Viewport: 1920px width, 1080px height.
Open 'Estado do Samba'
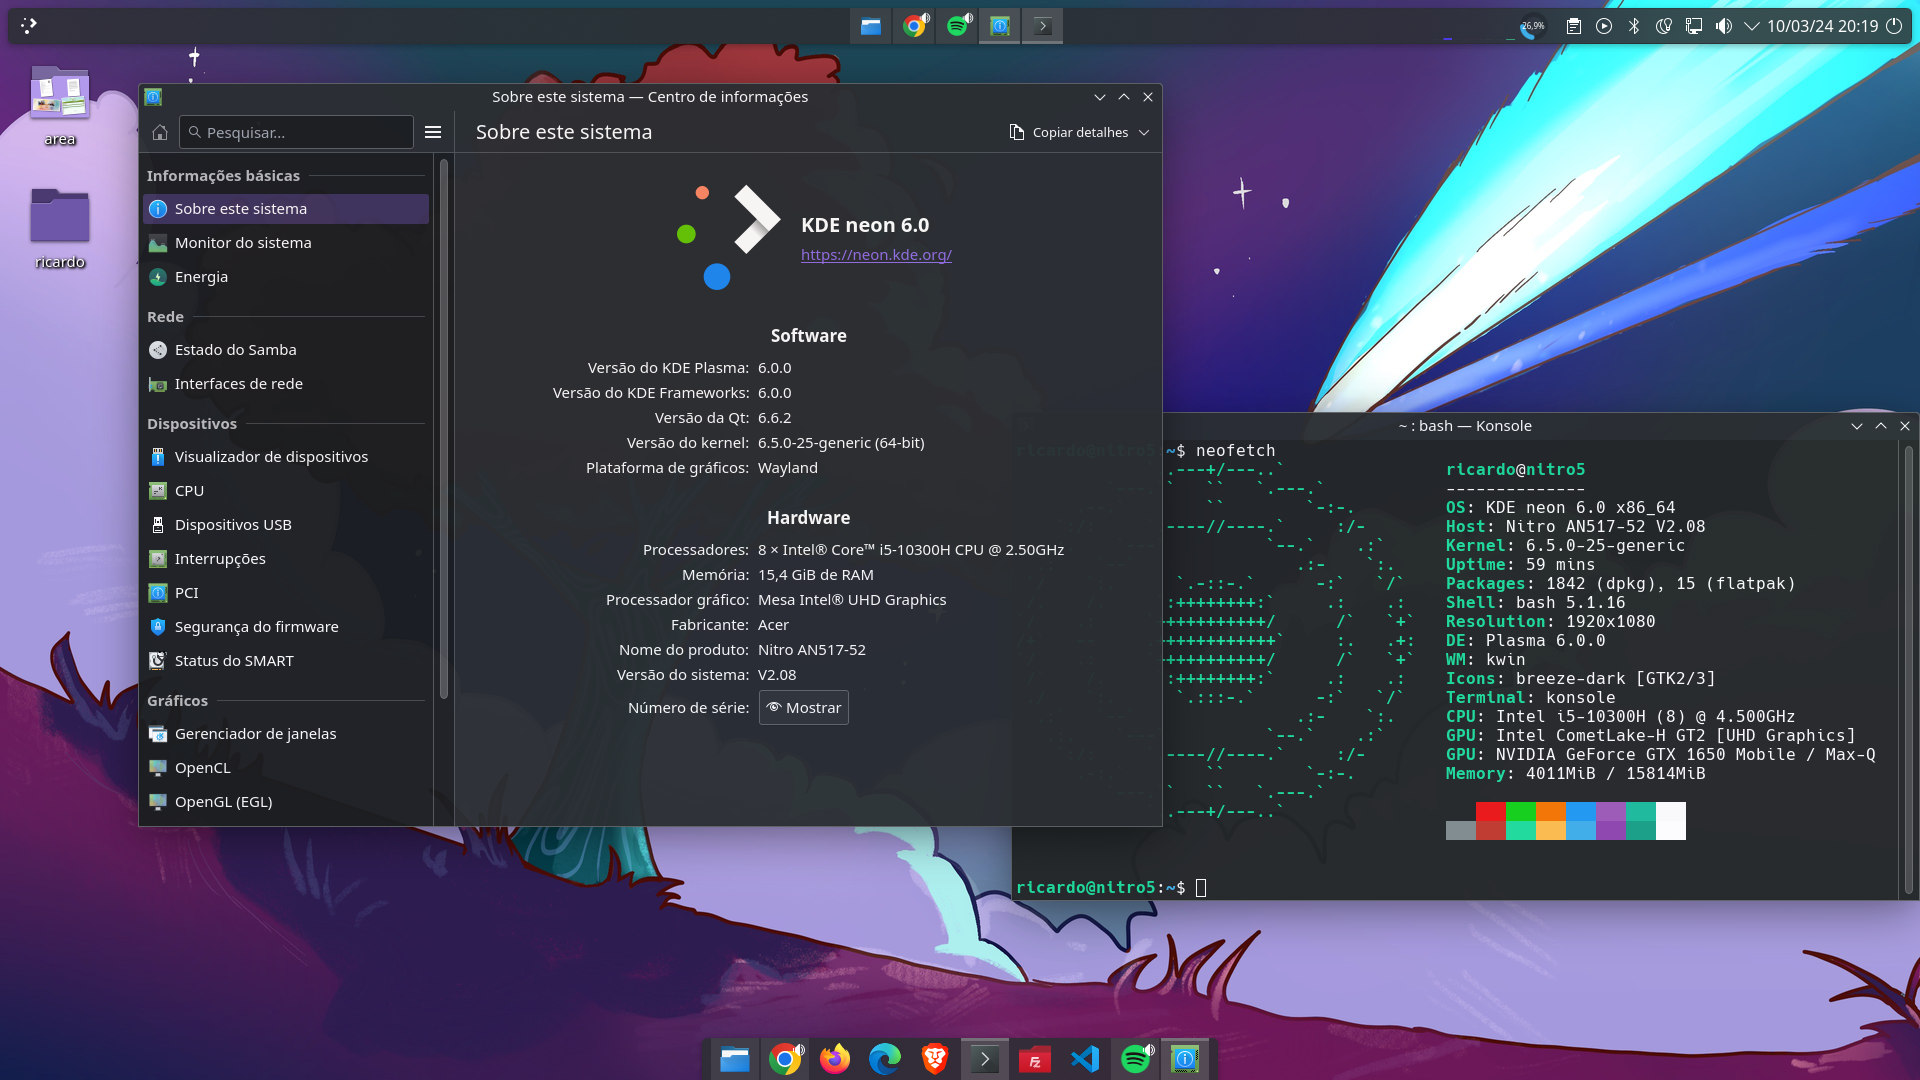tap(286, 350)
